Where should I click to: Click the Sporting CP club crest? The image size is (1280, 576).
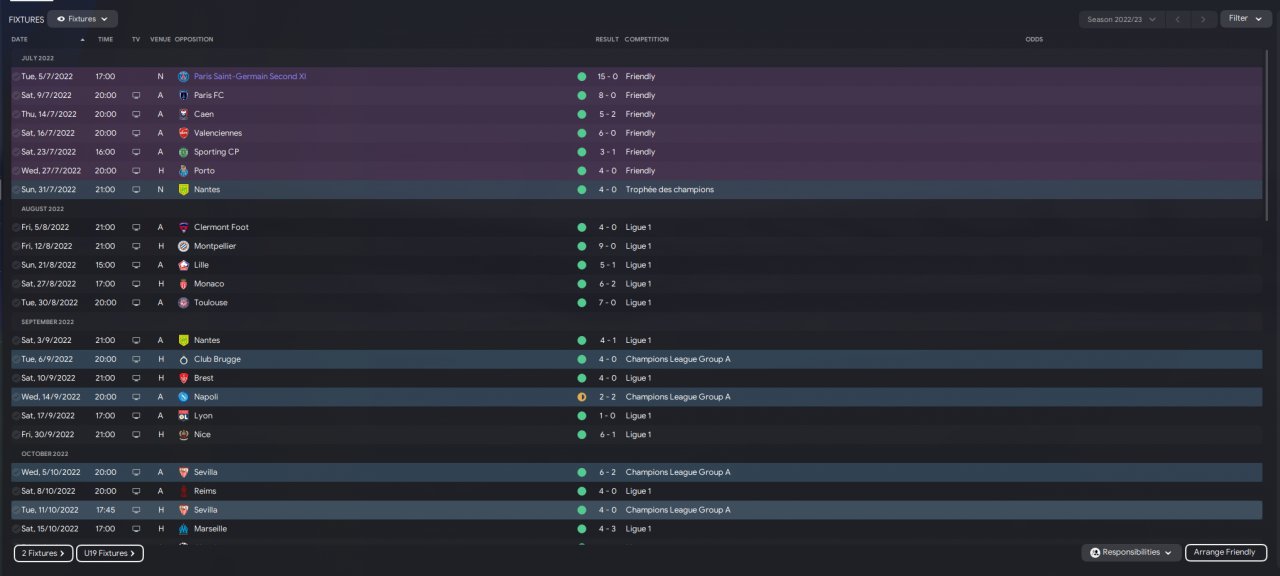point(183,152)
